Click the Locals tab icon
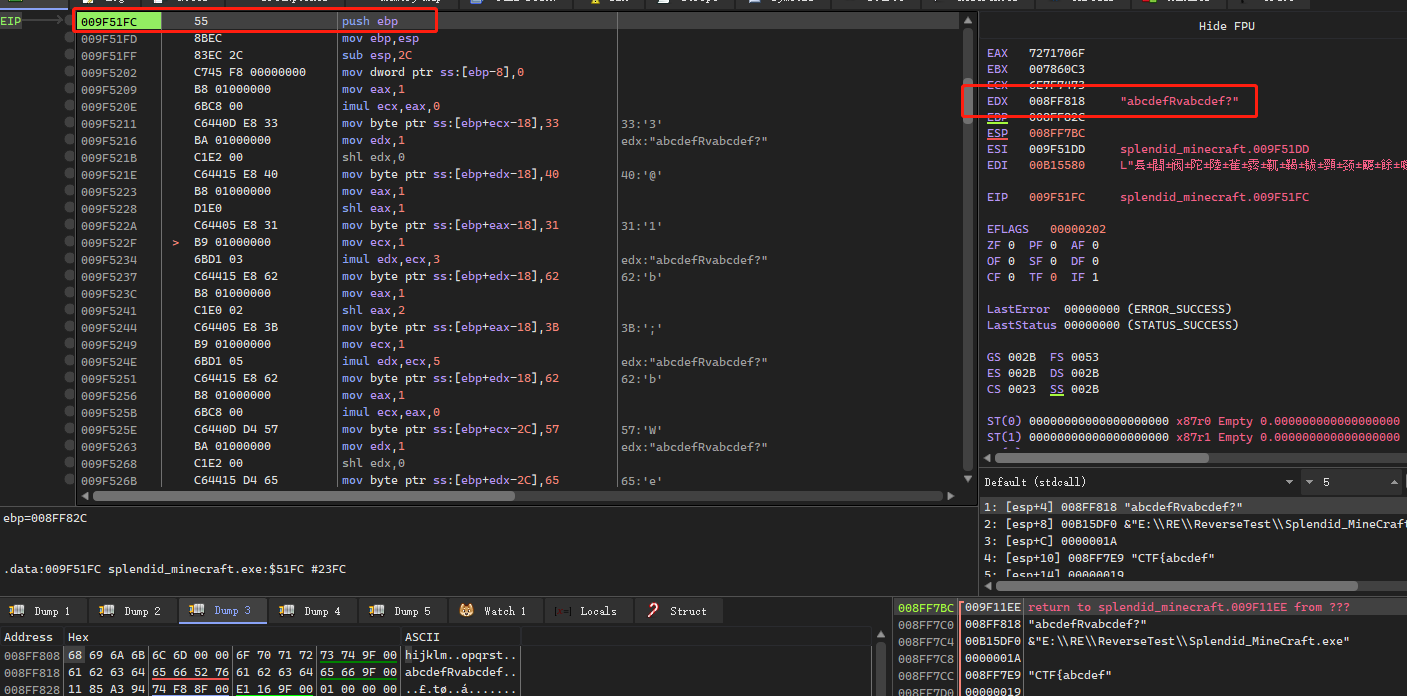1407x696 pixels. (x=563, y=611)
